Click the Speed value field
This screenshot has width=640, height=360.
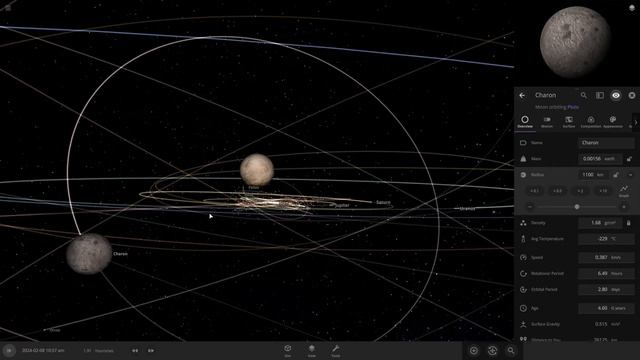[x=607, y=258]
